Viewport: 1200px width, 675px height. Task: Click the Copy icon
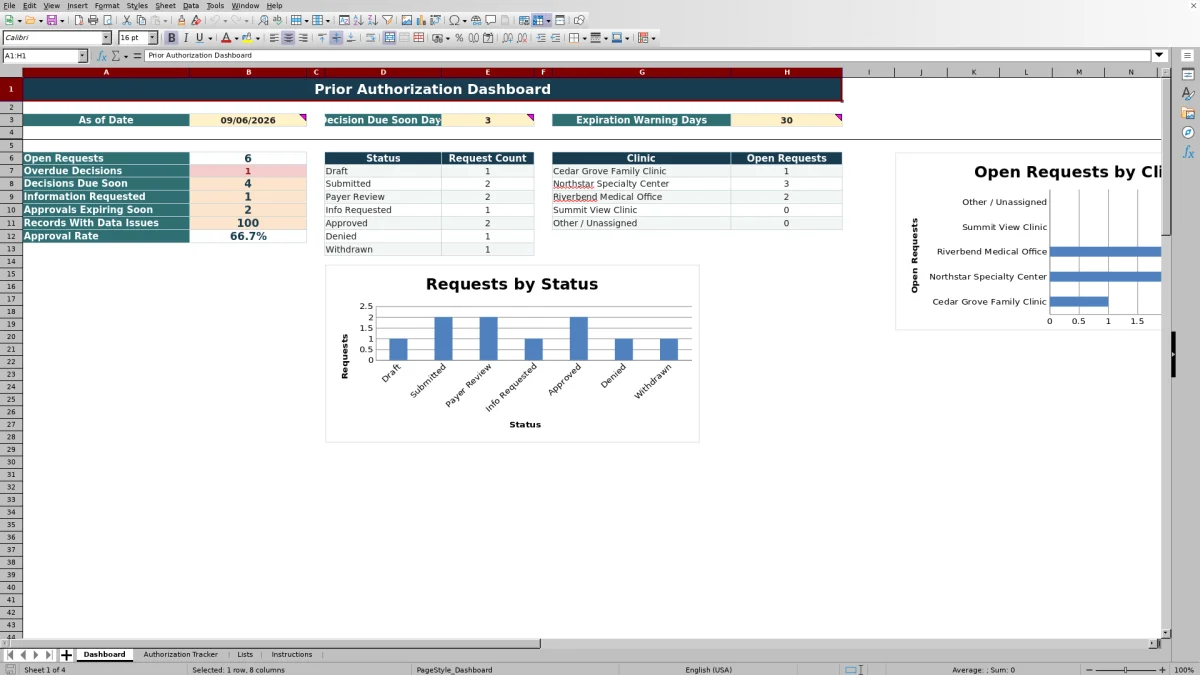(x=141, y=20)
